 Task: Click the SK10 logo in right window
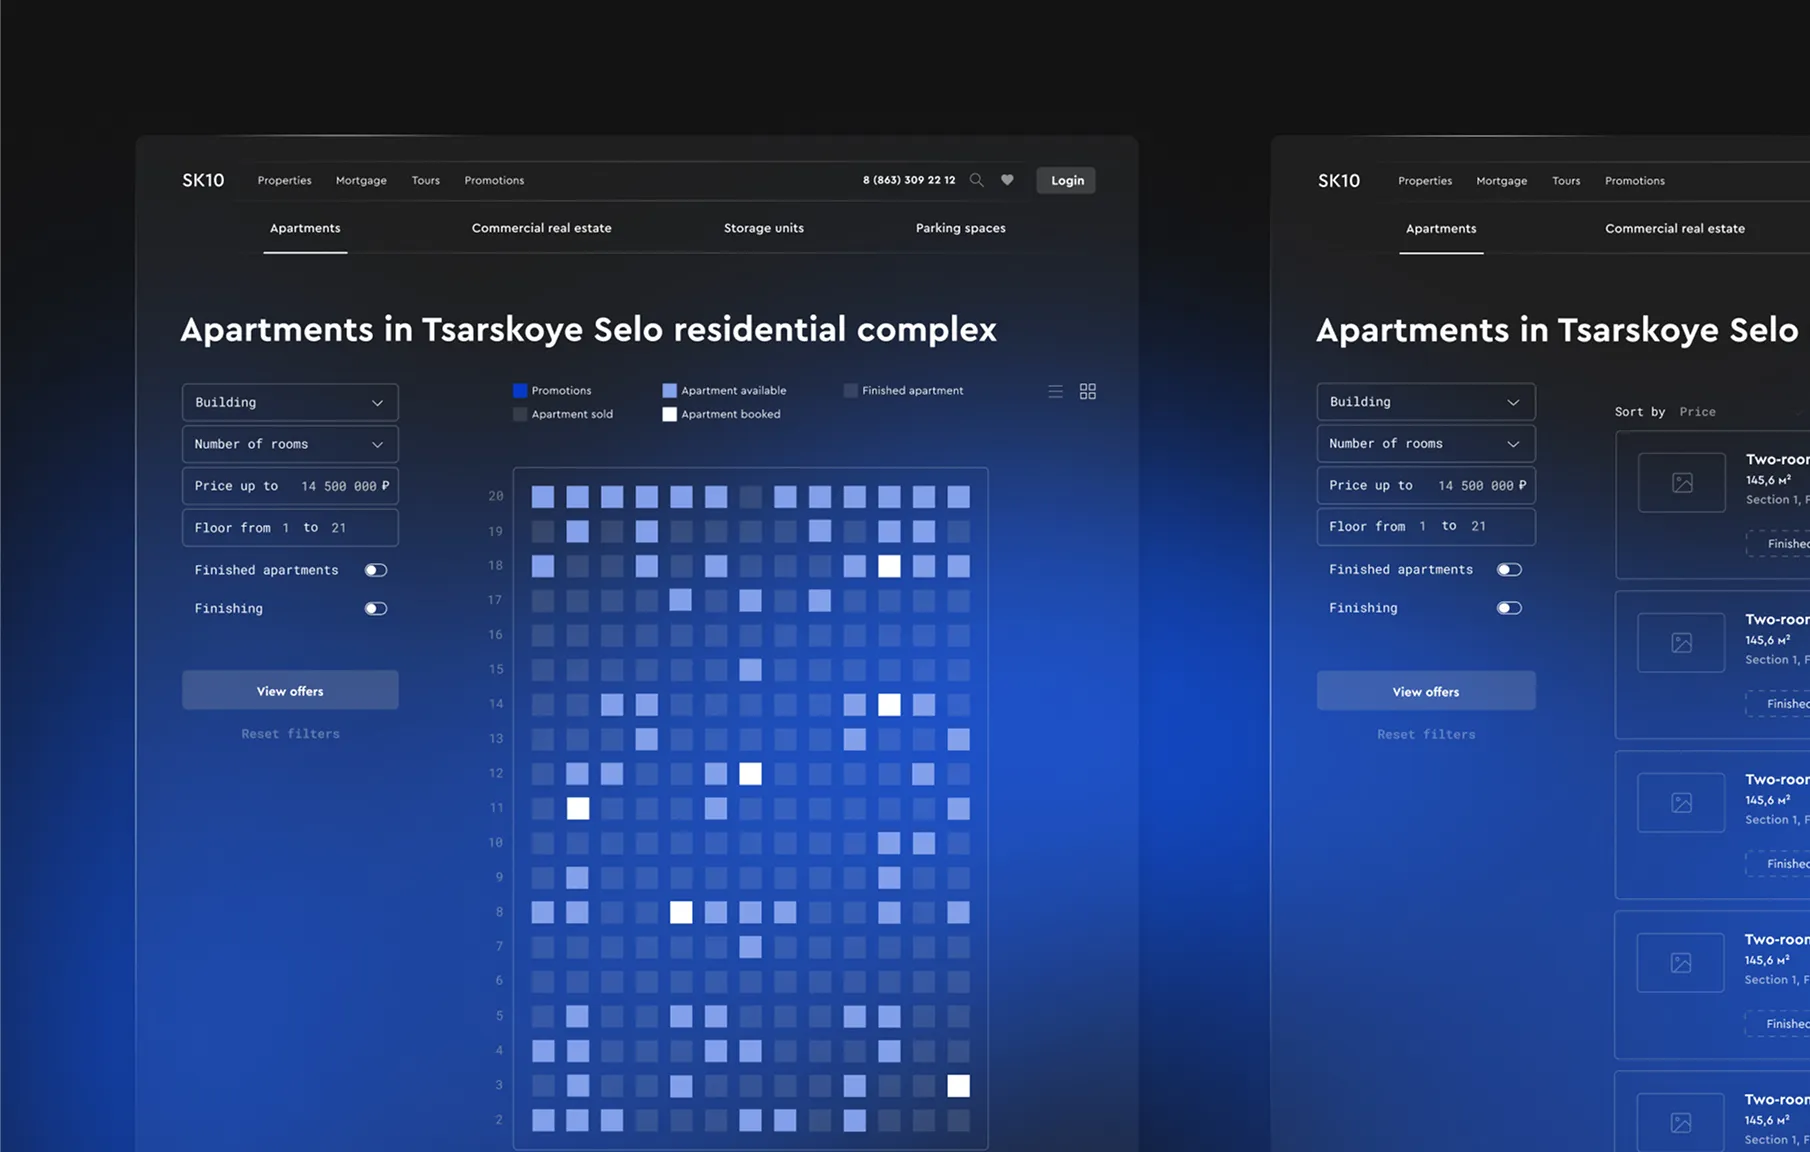(x=1339, y=181)
